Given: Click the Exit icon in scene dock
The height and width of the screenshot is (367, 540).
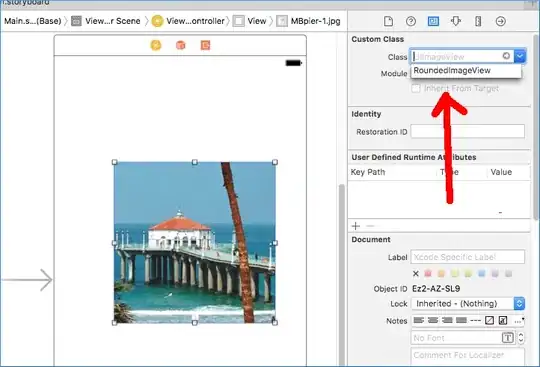Looking at the screenshot, I should [205, 45].
